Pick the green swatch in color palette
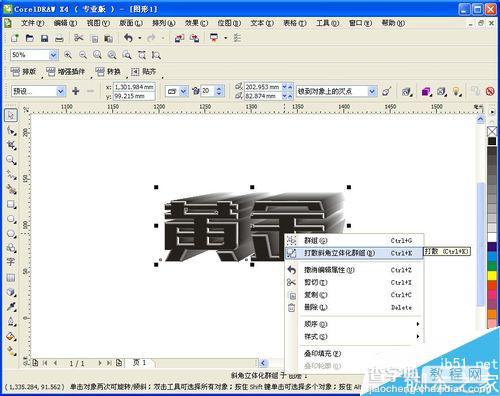Screen dimensions: 500x396 pyautogui.click(x=492, y=266)
